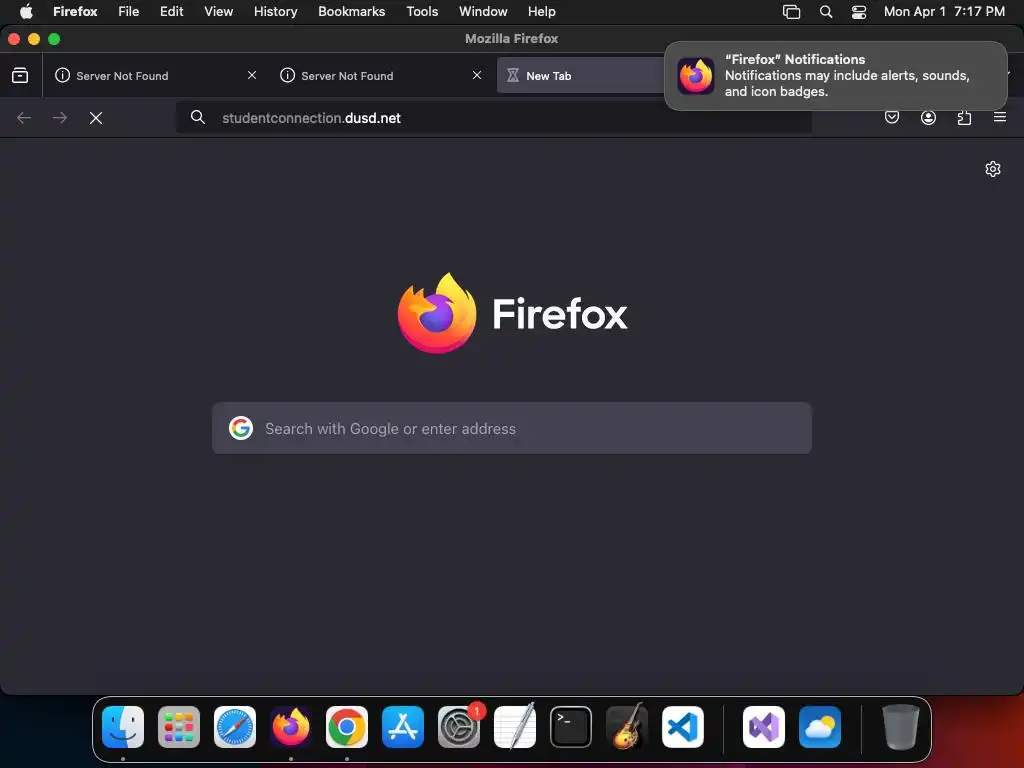Viewport: 1024px width, 768px height.
Task: Click the screen mirroring menu bar icon
Action: click(792, 12)
